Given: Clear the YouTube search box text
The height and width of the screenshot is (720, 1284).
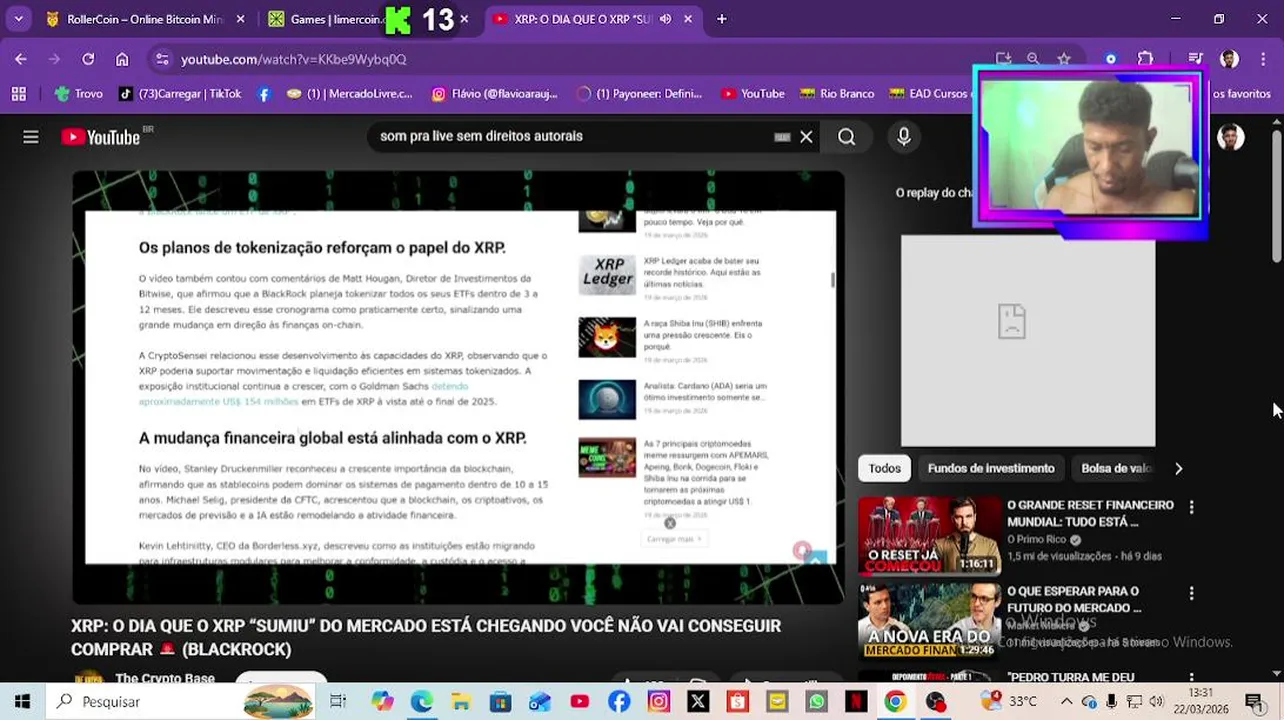Looking at the screenshot, I should click(806, 137).
